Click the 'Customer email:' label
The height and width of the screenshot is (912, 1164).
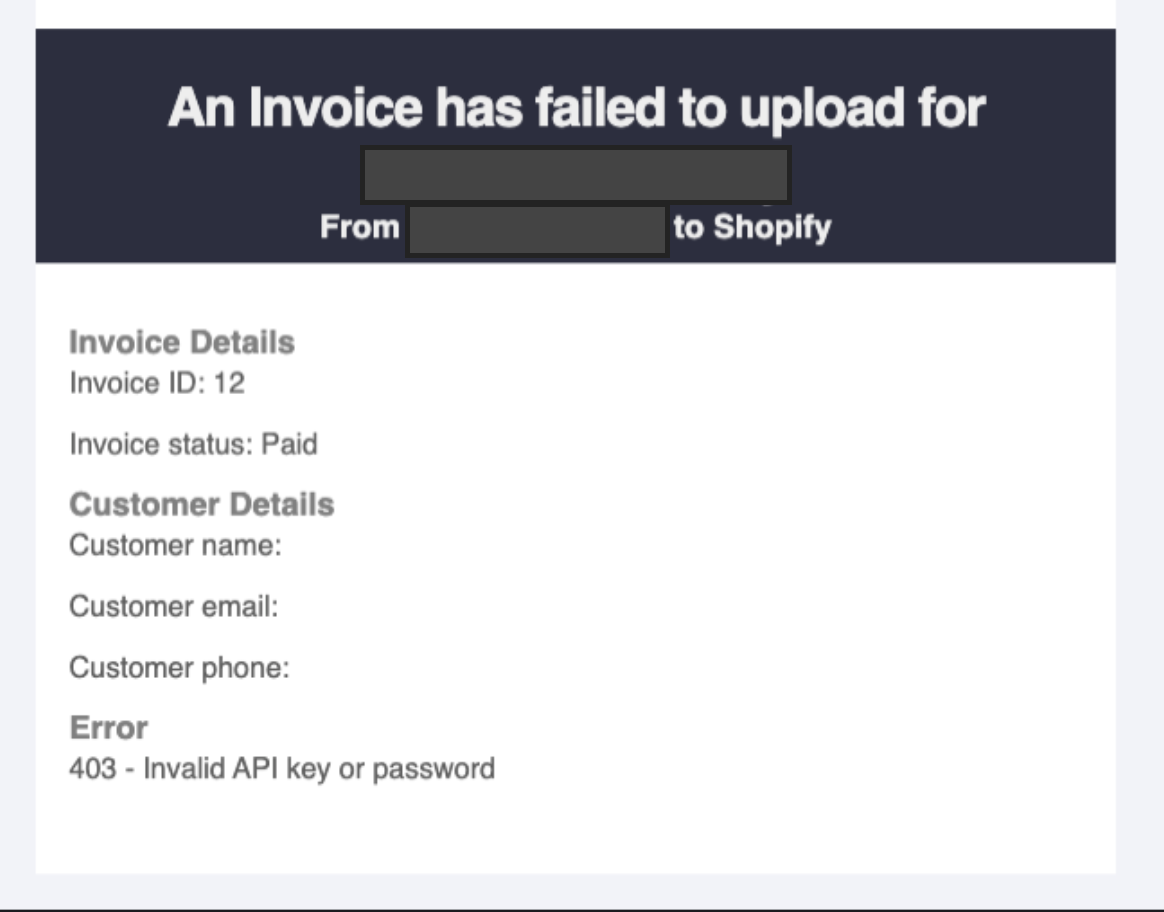click(x=174, y=606)
